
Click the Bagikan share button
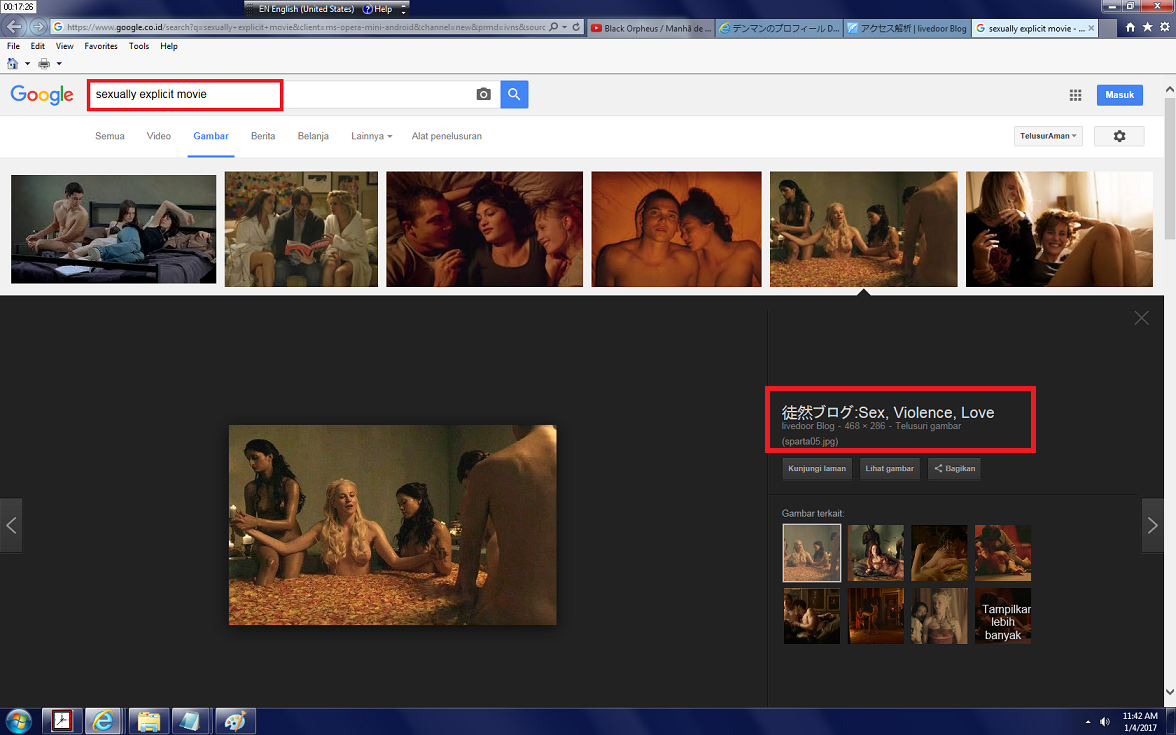[x=954, y=469]
